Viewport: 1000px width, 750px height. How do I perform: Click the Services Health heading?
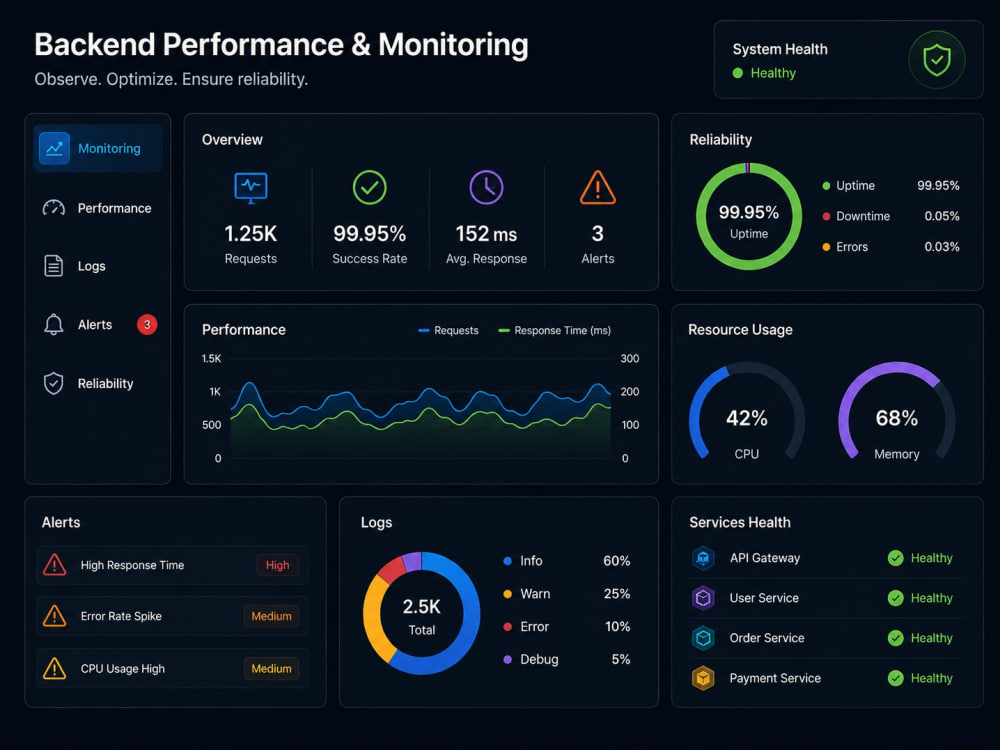point(740,522)
